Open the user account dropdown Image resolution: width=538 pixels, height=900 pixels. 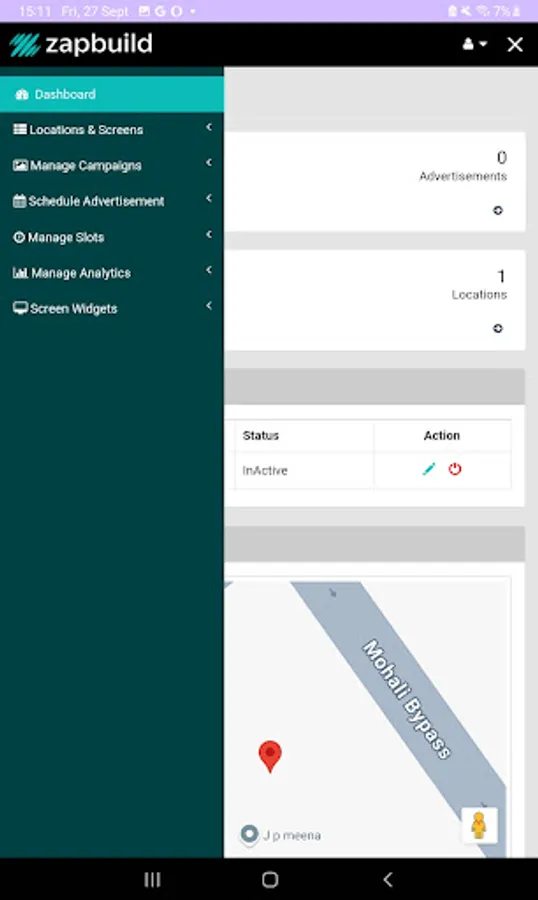coord(475,44)
